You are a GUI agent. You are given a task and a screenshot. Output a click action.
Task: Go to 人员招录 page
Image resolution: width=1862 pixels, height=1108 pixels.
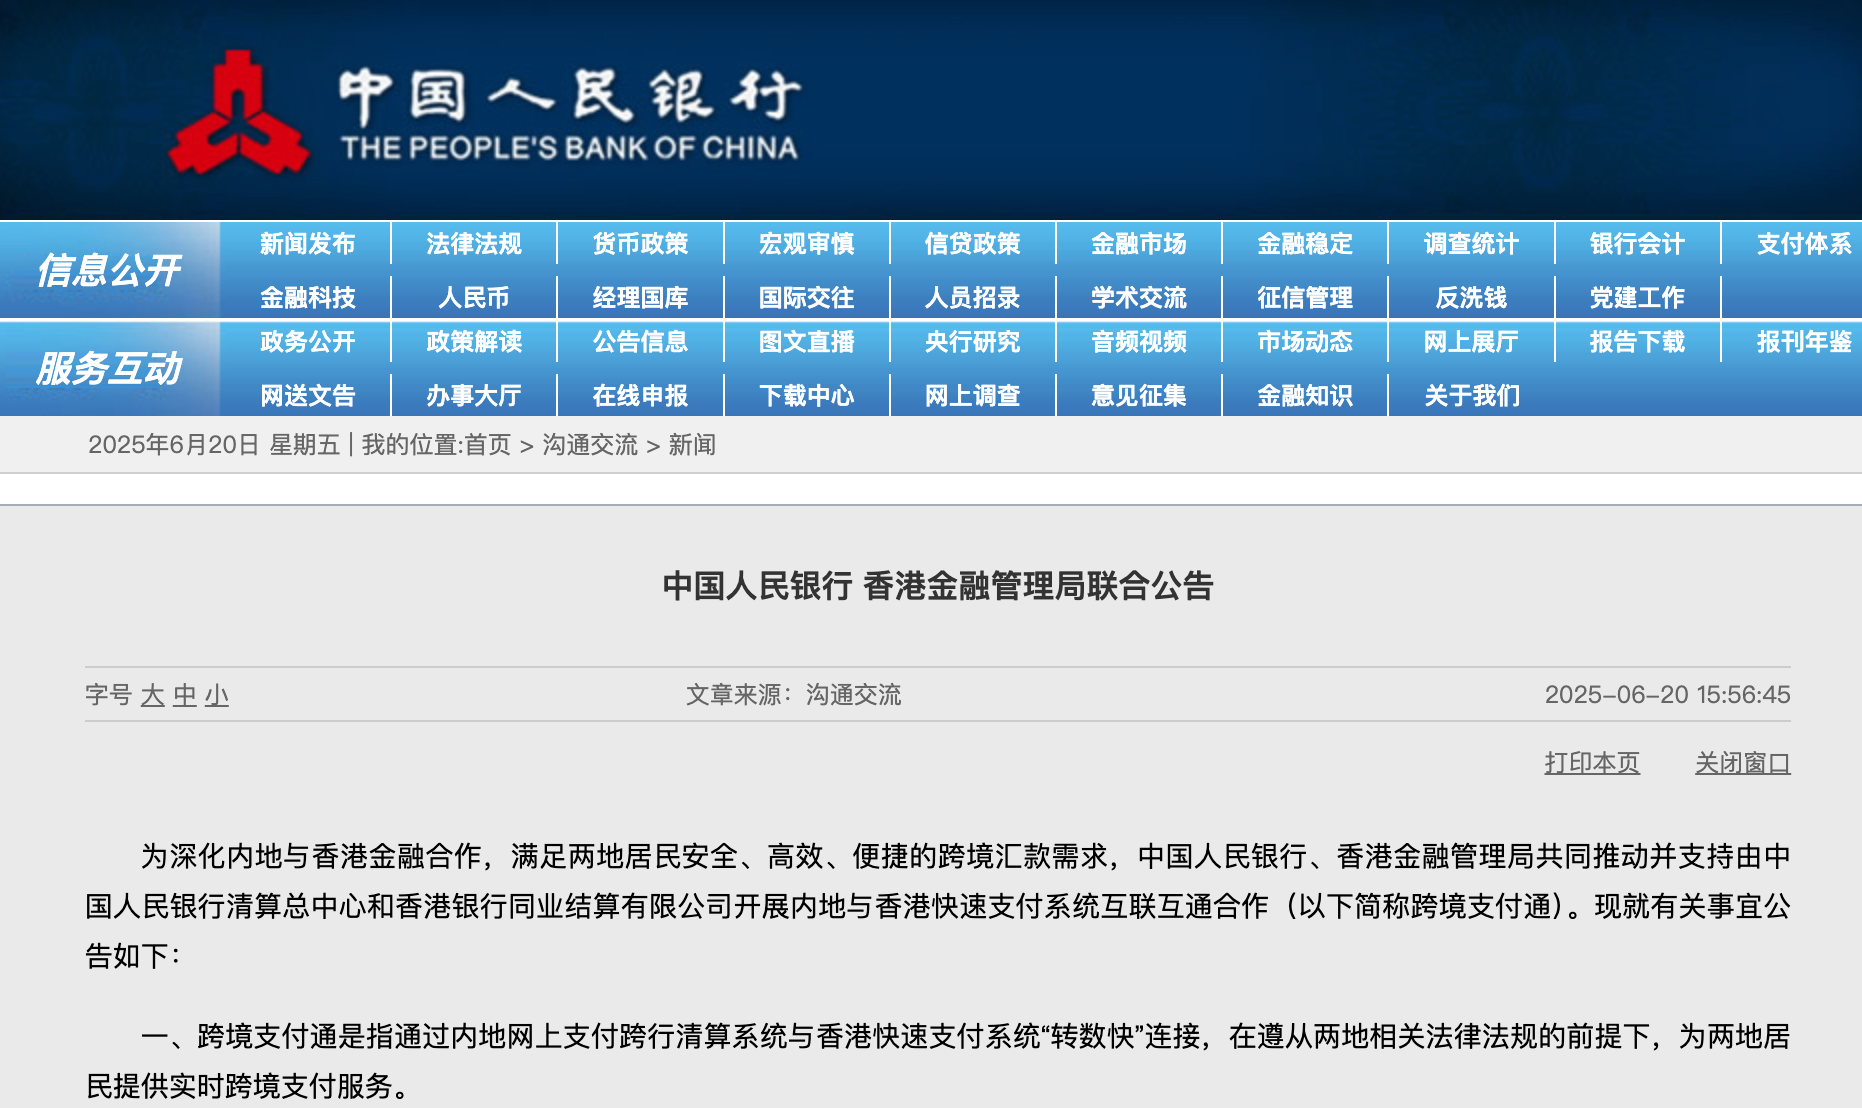tap(972, 298)
